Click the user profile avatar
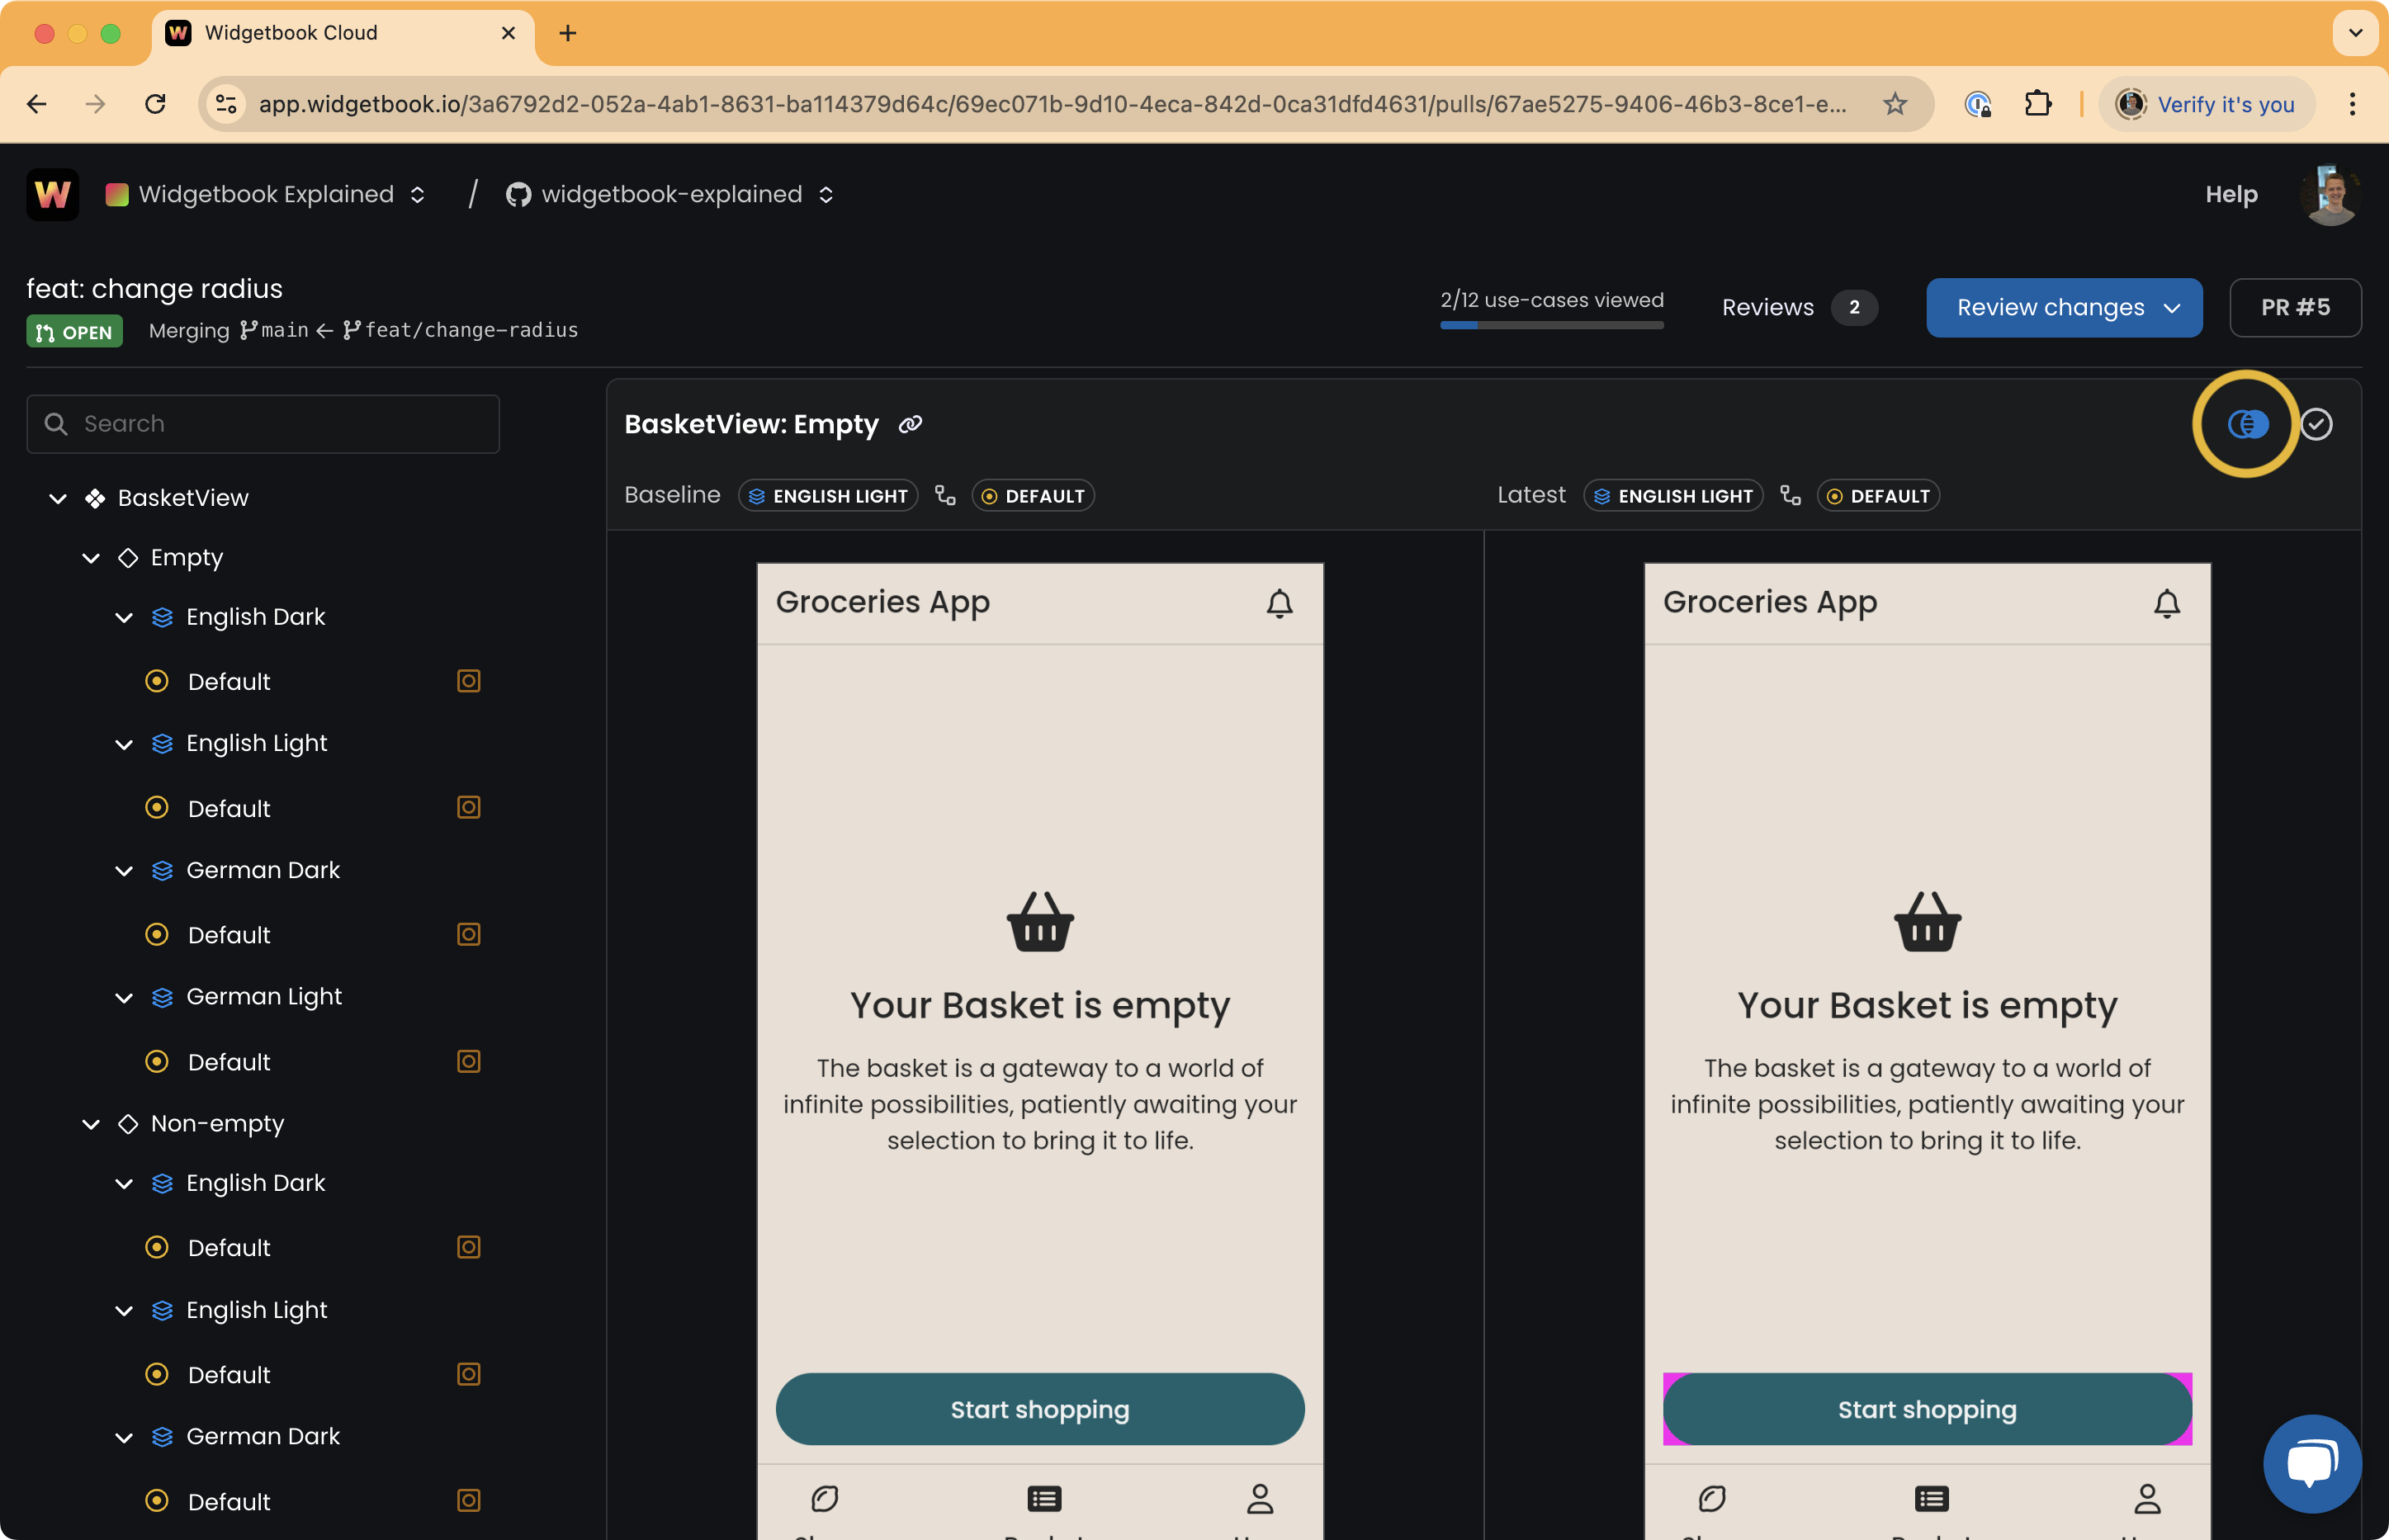This screenshot has height=1540, width=2389. tap(2330, 194)
